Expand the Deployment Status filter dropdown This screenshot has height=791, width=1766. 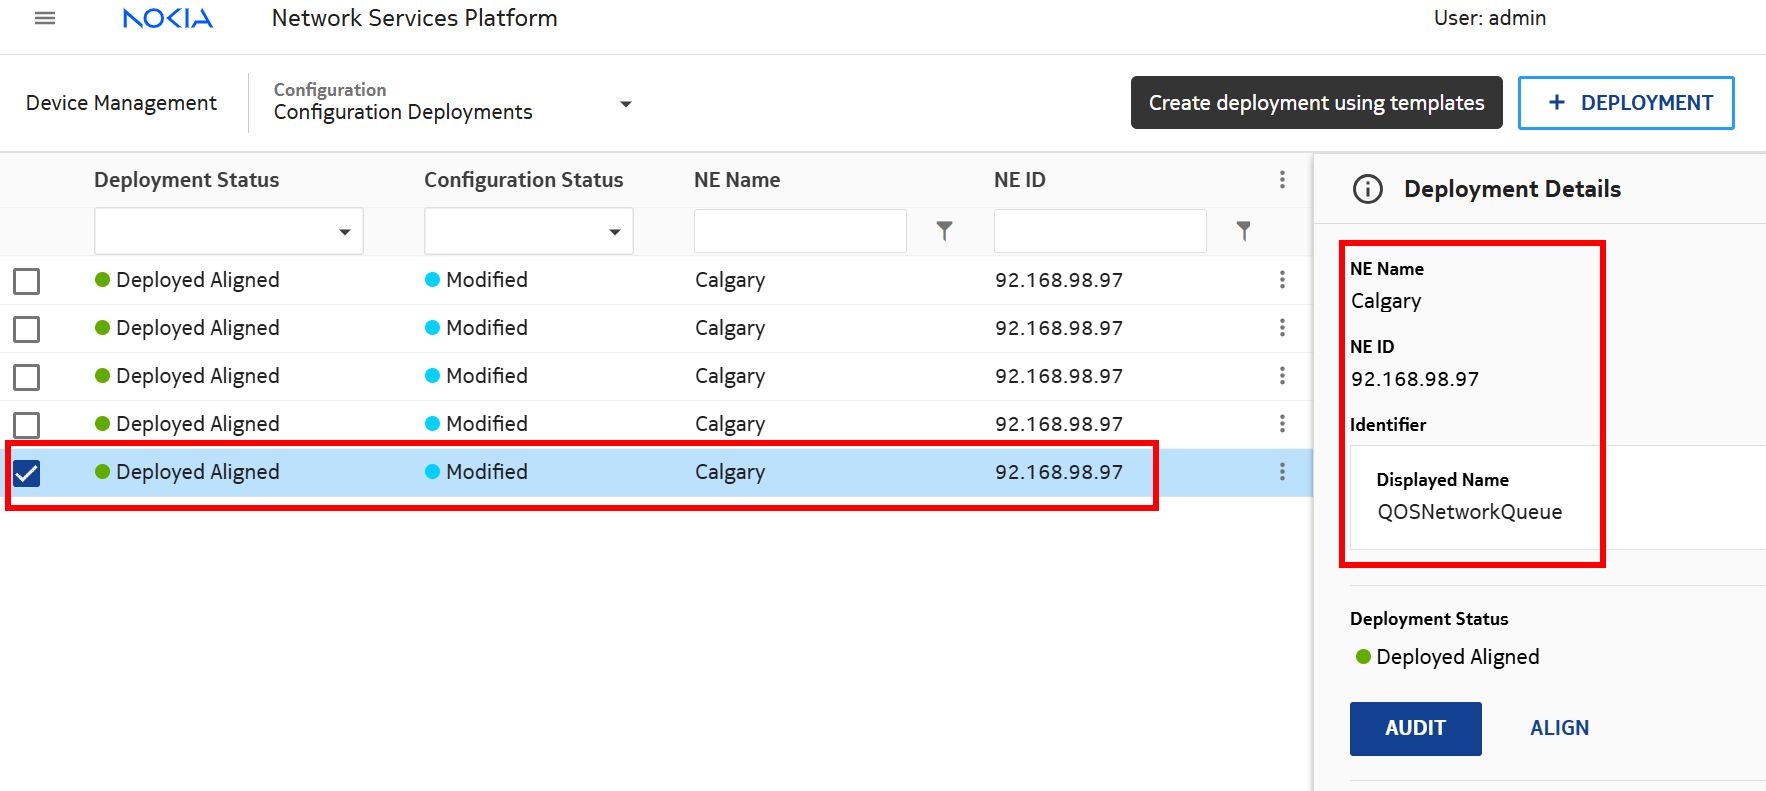[229, 232]
